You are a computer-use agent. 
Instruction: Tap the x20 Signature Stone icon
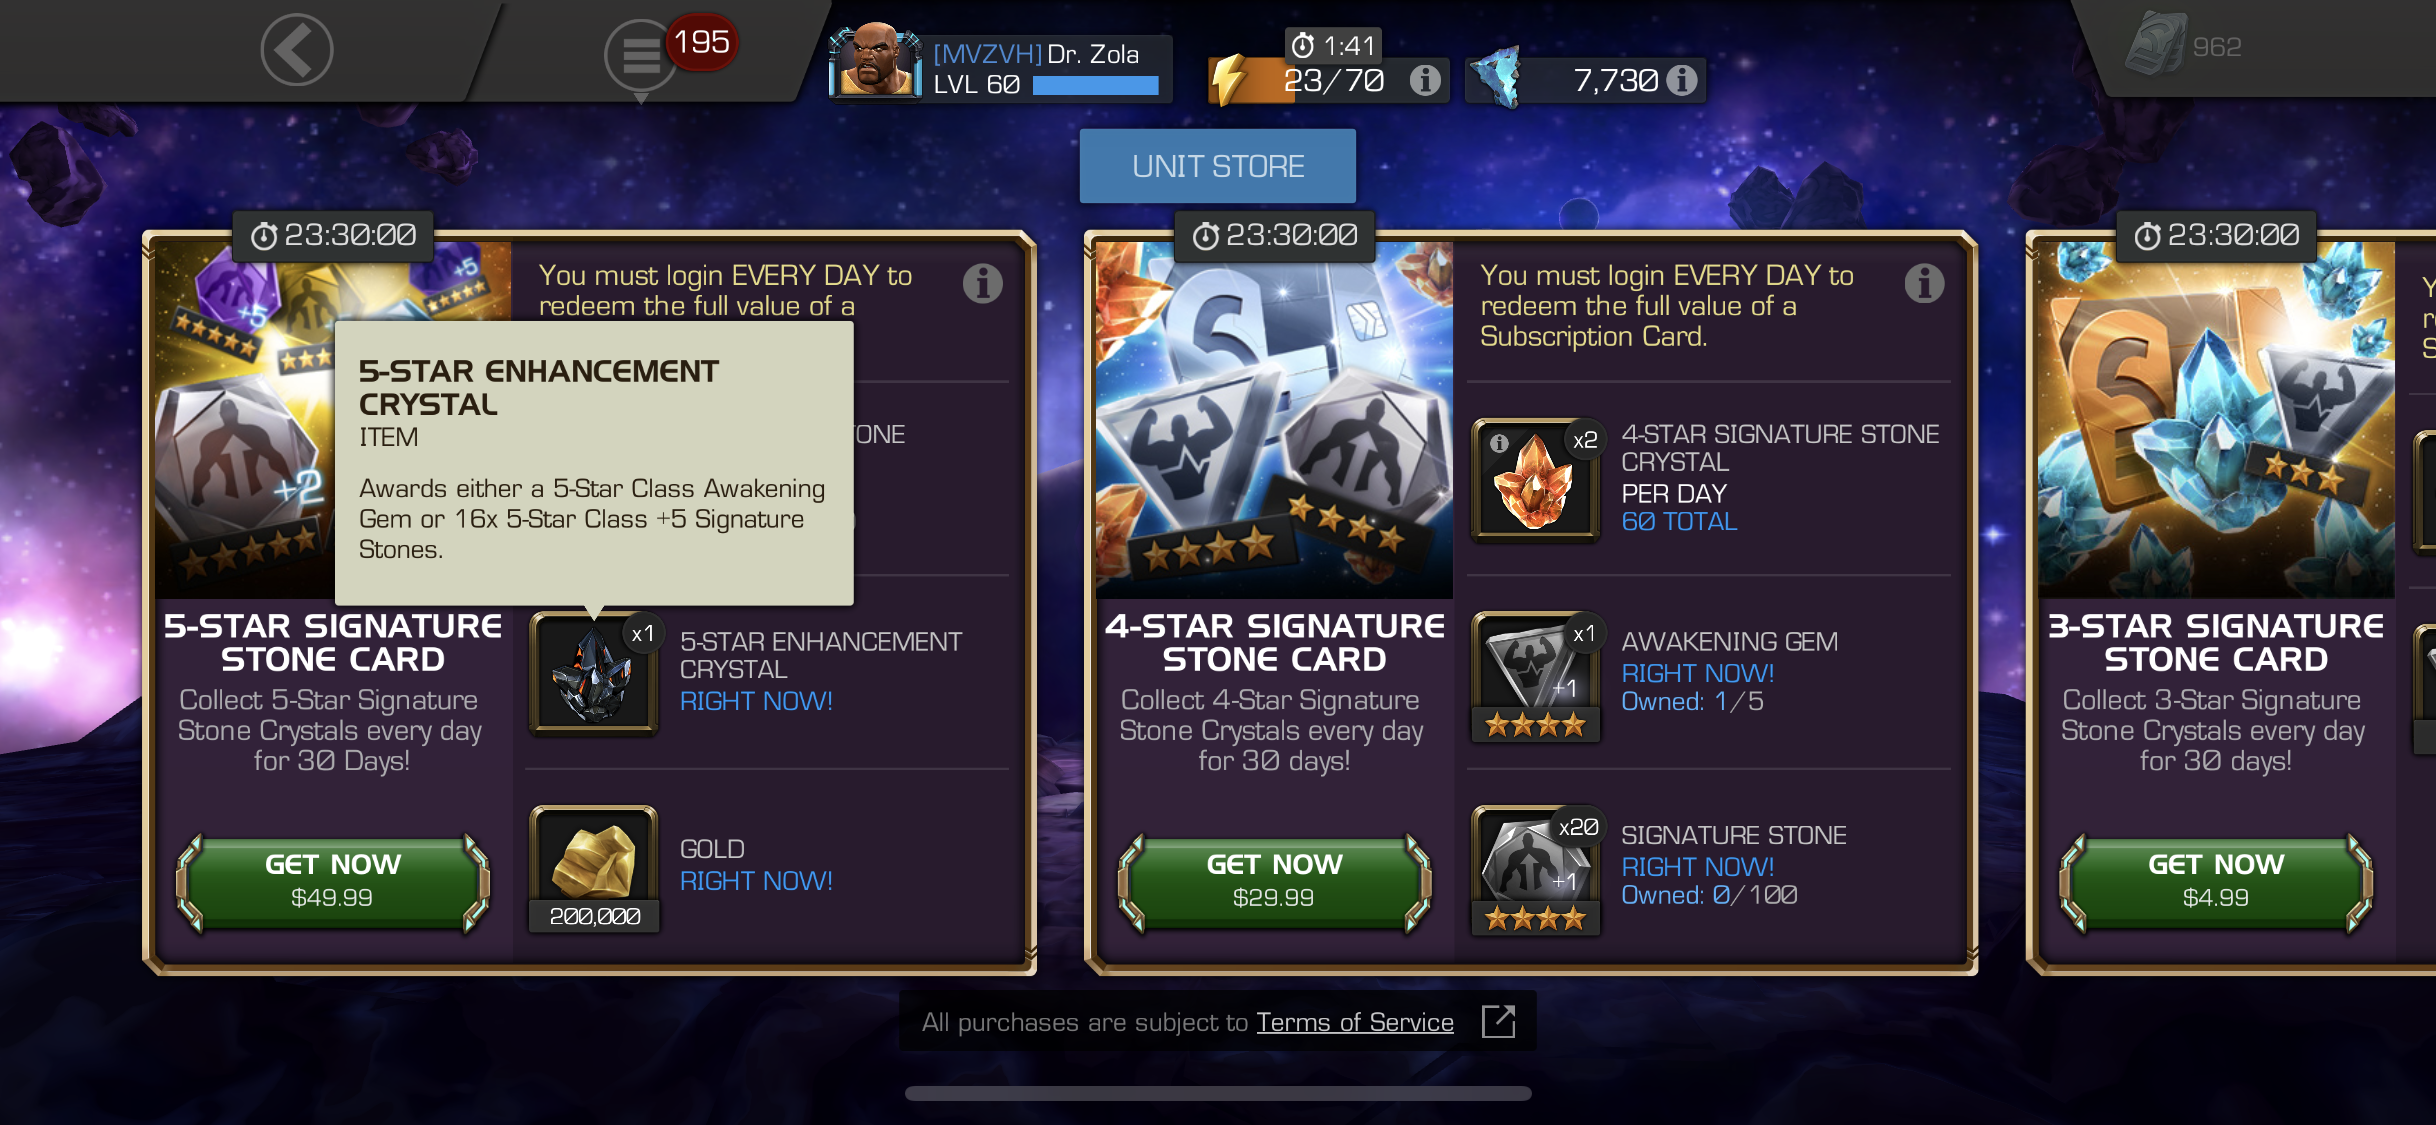coord(1536,870)
